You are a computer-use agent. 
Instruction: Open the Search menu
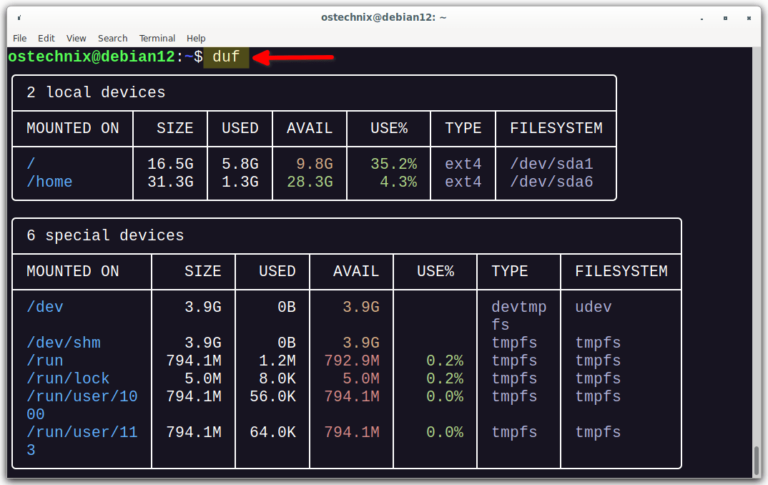coord(112,38)
